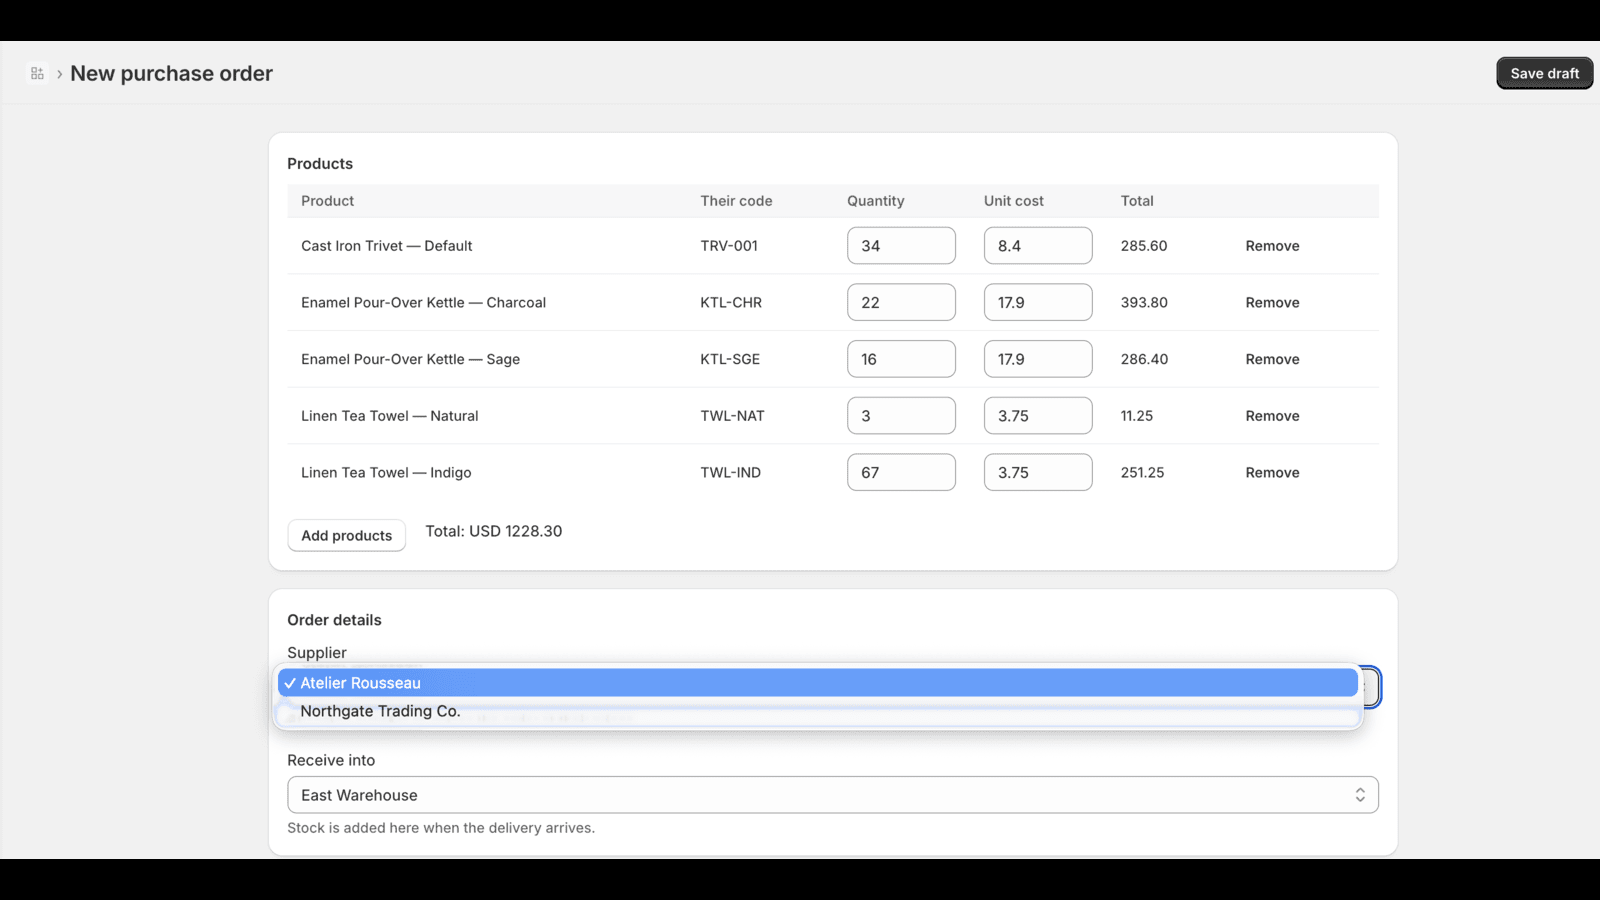Screen dimensions: 1600x900
Task: Click Linen Tea Towel — Indigo name
Action: (x=386, y=472)
